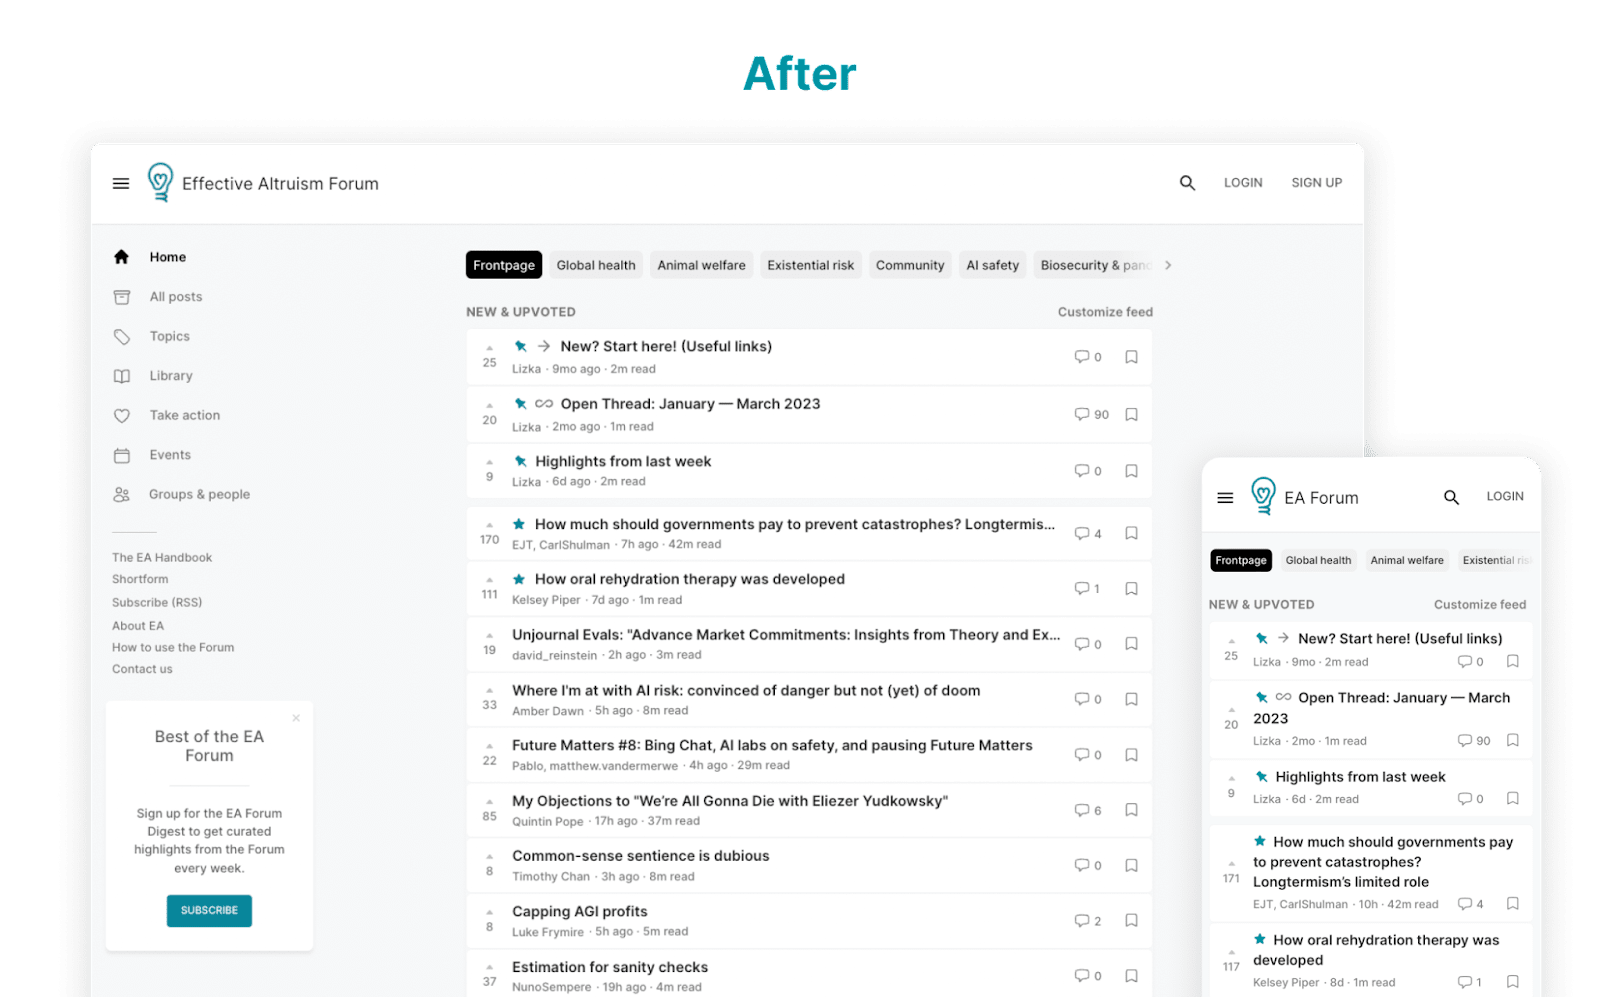This screenshot has width=1600, height=997.
Task: Click SIGN UP in the desktop header
Action: click(1317, 183)
